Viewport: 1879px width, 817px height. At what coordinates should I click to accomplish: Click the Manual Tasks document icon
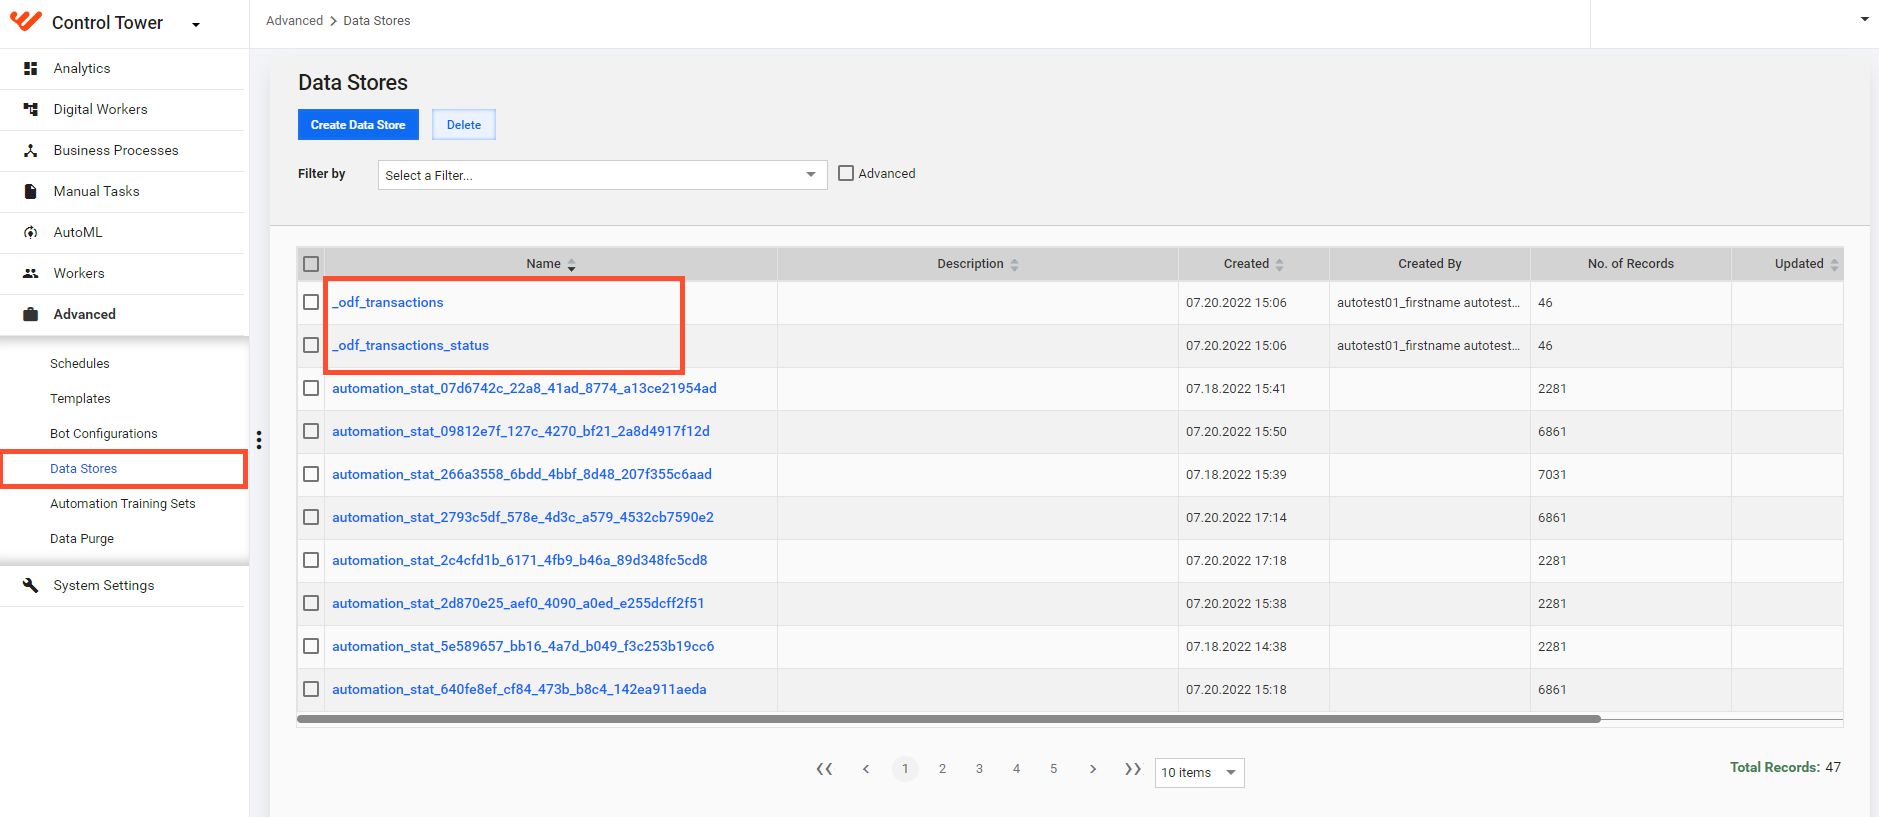pos(31,191)
